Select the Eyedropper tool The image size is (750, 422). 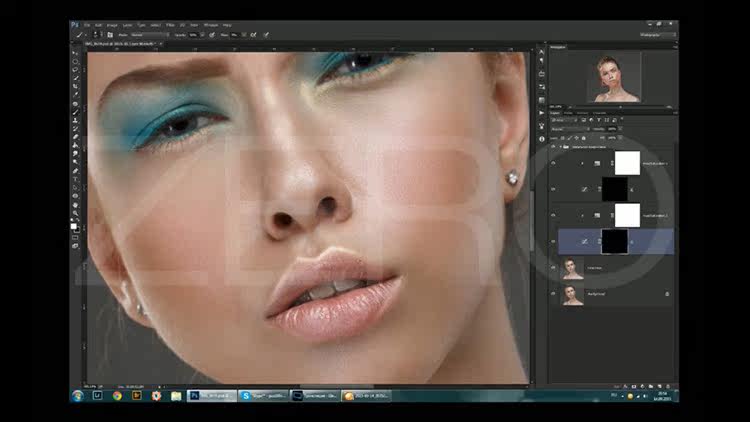pos(75,95)
